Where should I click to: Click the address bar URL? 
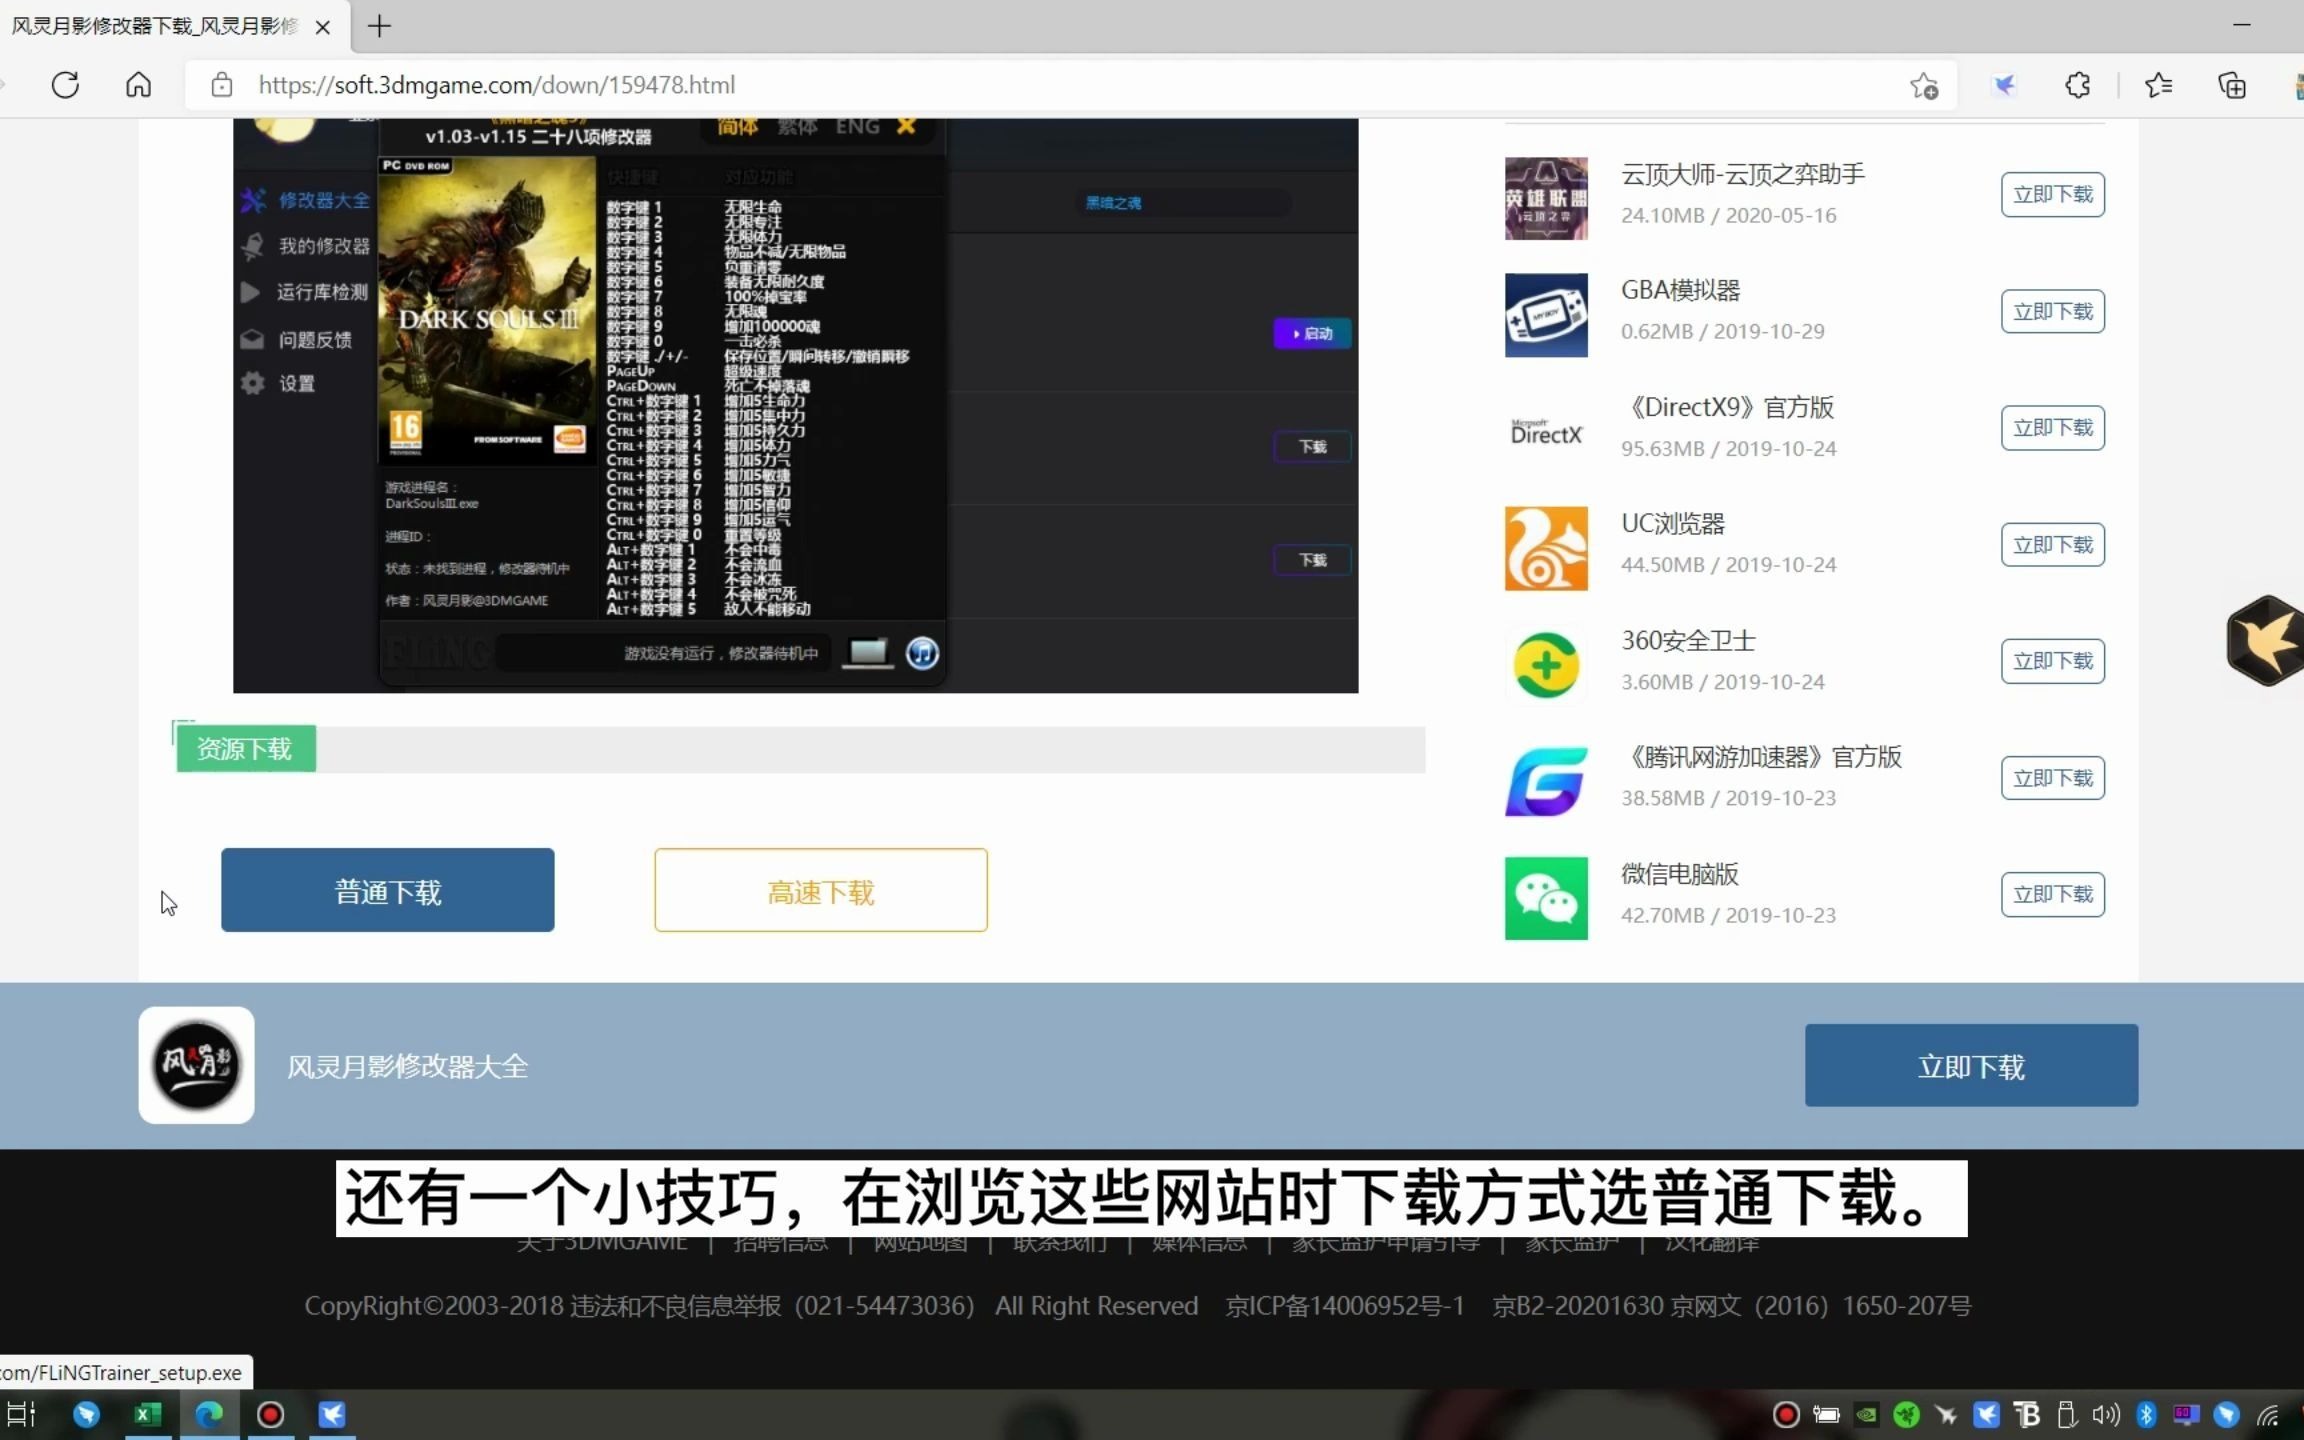[496, 85]
